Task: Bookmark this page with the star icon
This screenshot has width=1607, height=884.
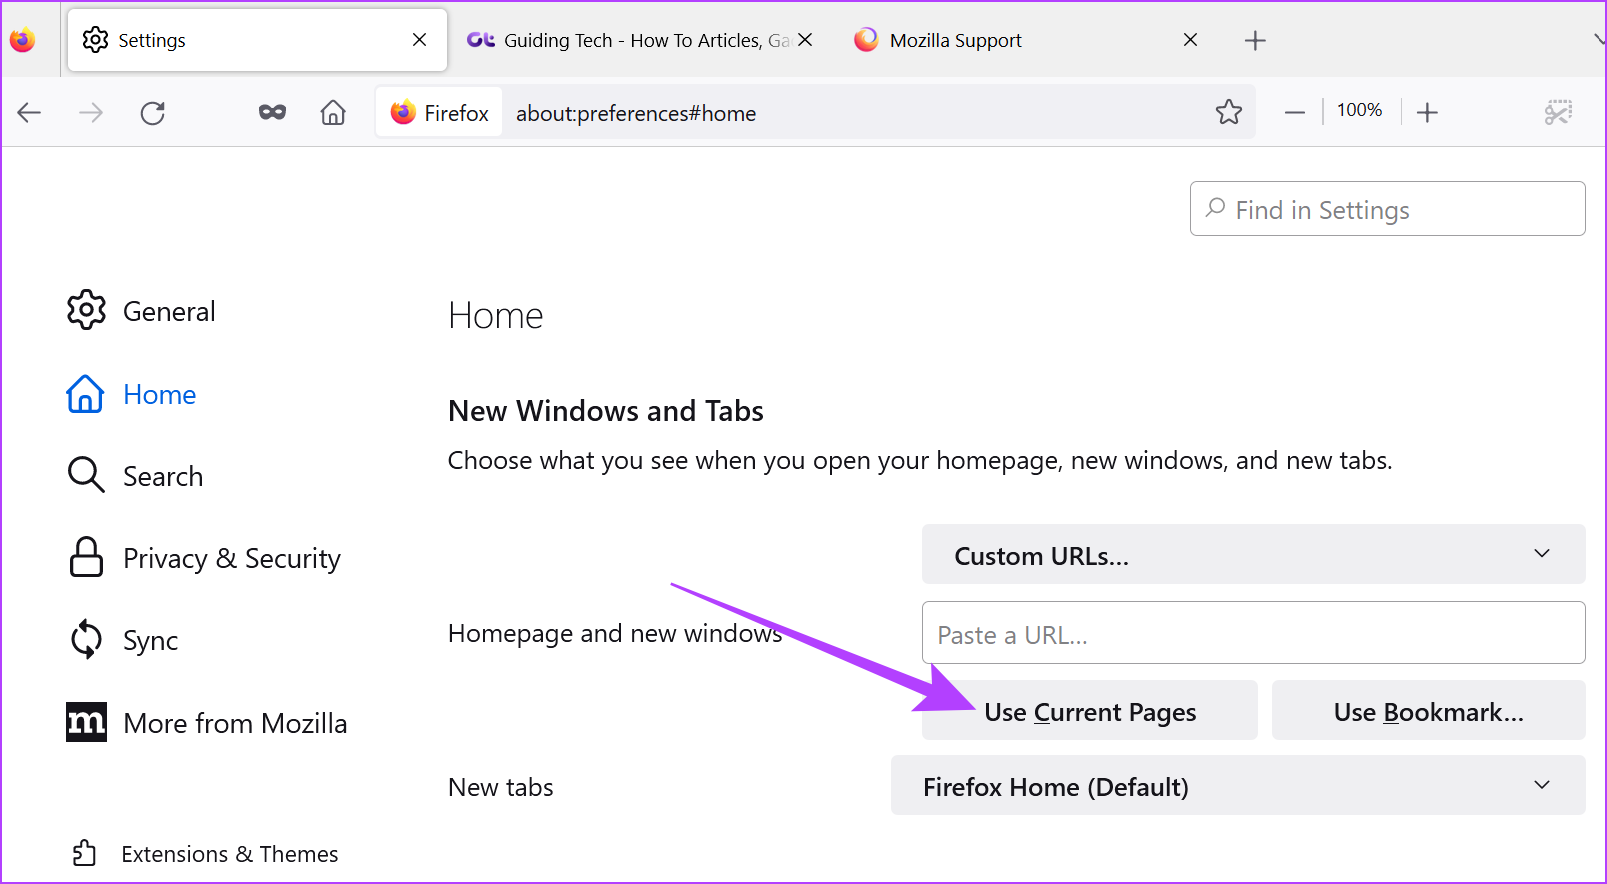Action: tap(1229, 112)
